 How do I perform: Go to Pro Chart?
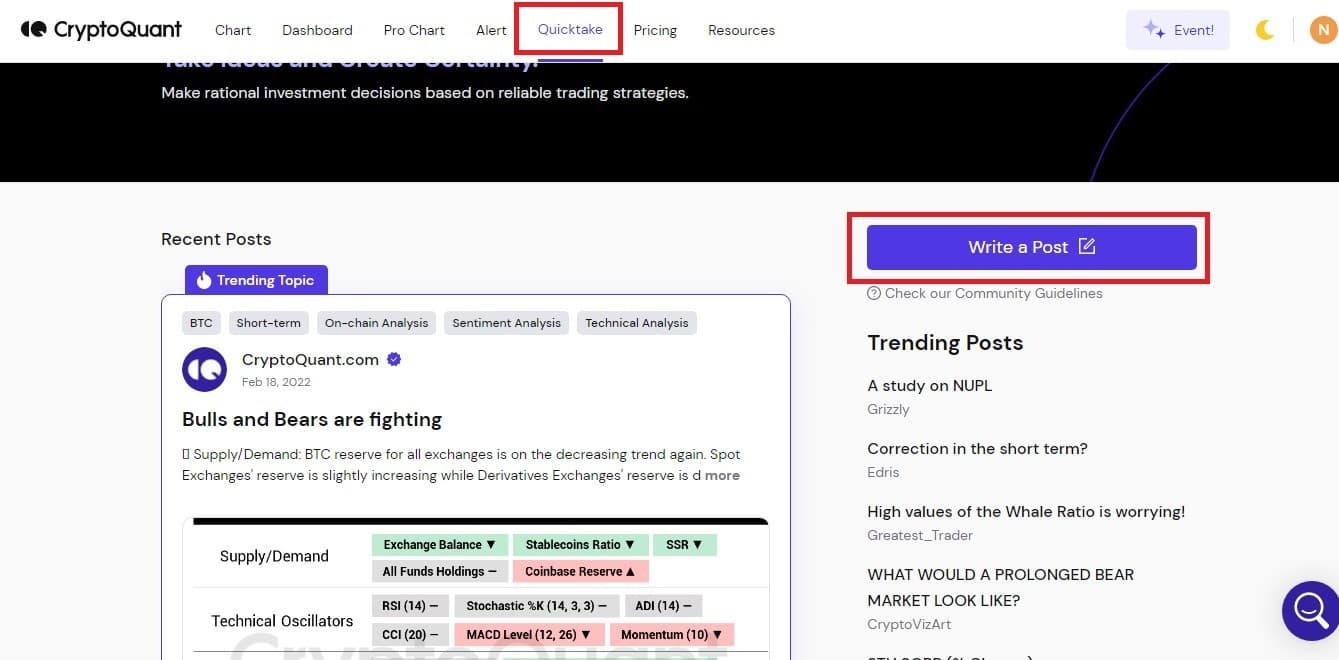(414, 30)
